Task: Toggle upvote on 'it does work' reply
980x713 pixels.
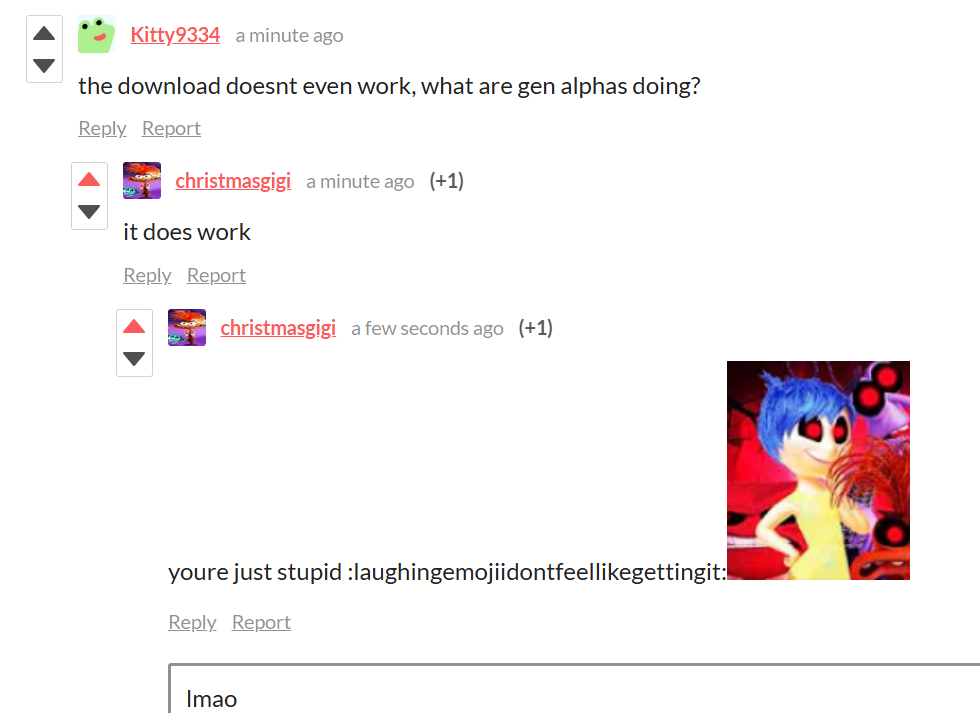Action: pyautogui.click(x=89, y=180)
